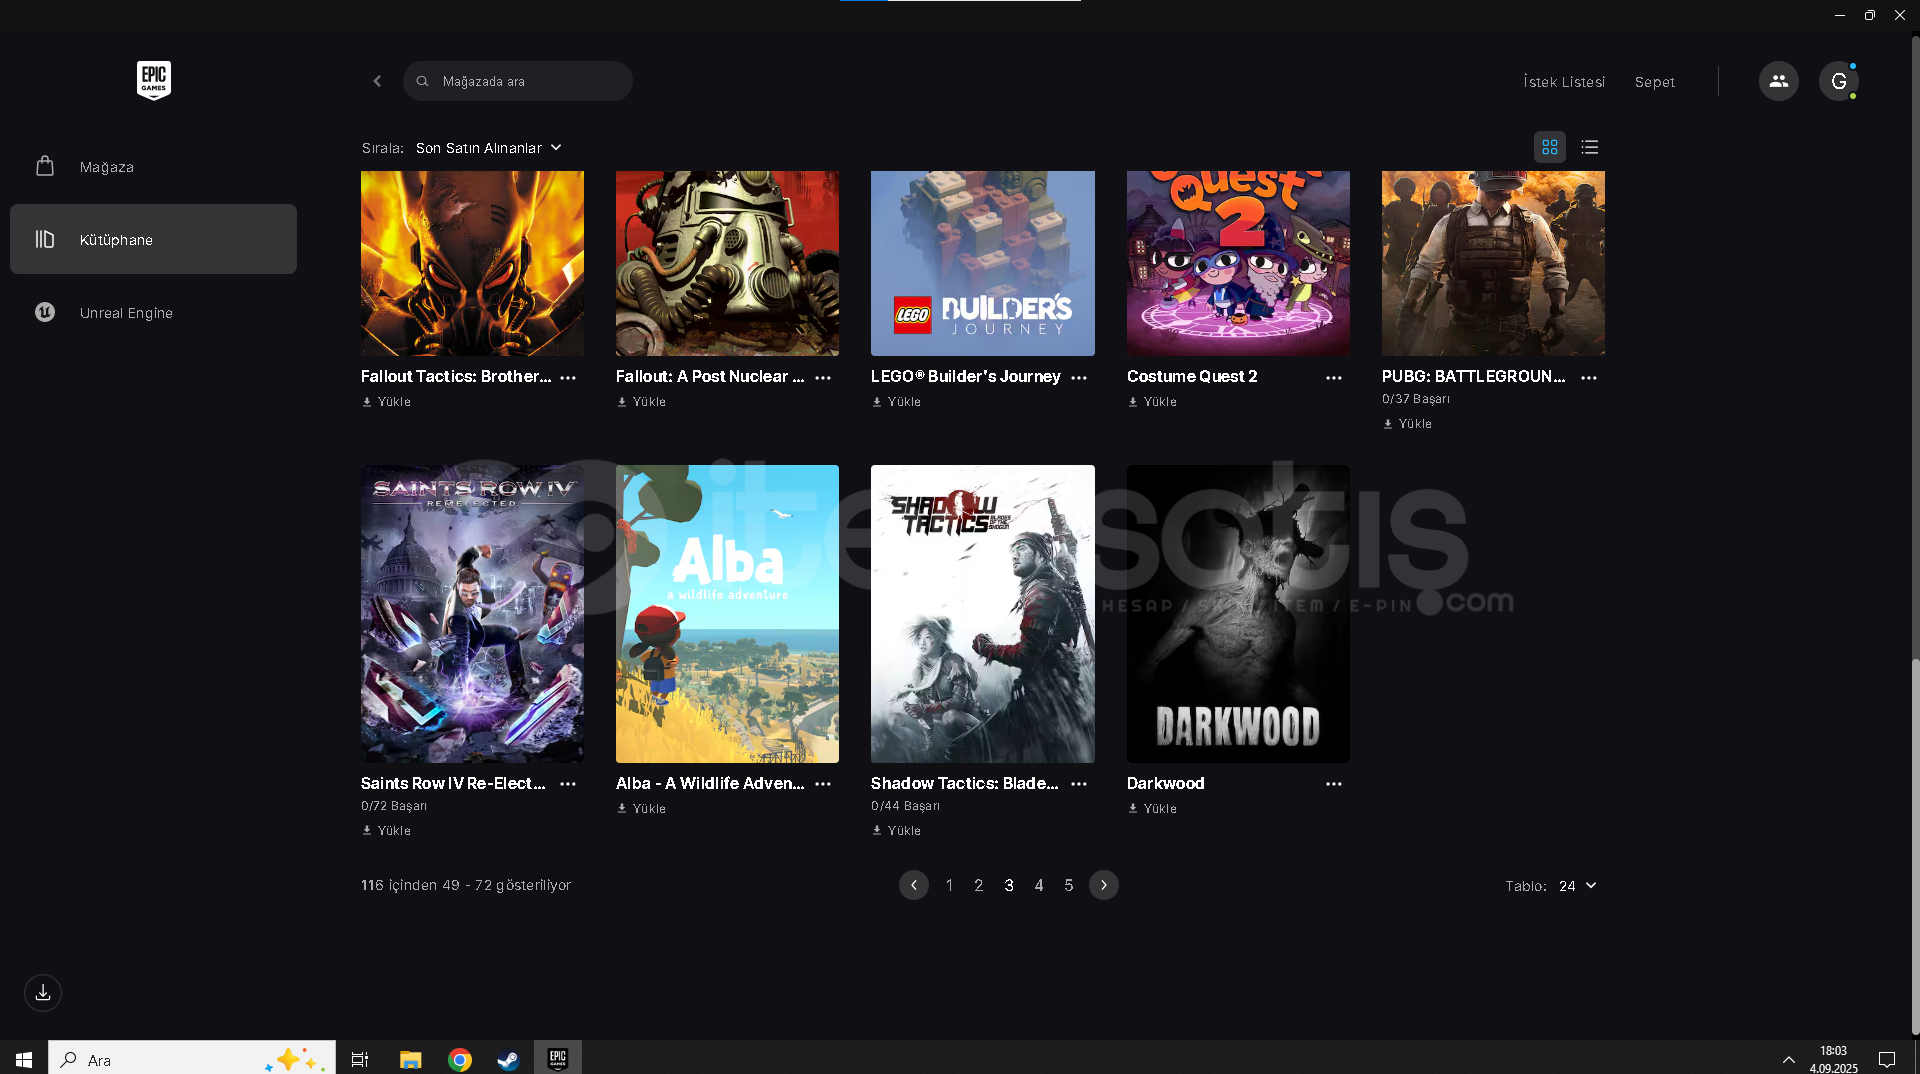Click the Costume Quest 2 title
Screen dimensions: 1920x1074
(1192, 377)
